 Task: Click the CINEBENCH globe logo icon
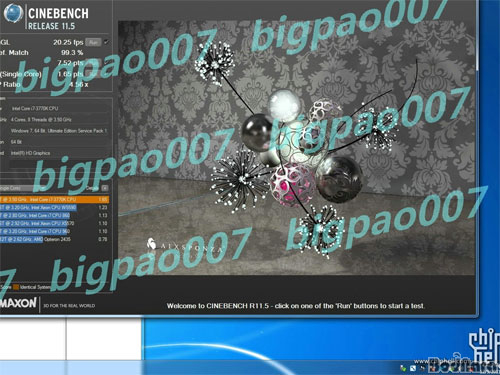click(x=13, y=14)
